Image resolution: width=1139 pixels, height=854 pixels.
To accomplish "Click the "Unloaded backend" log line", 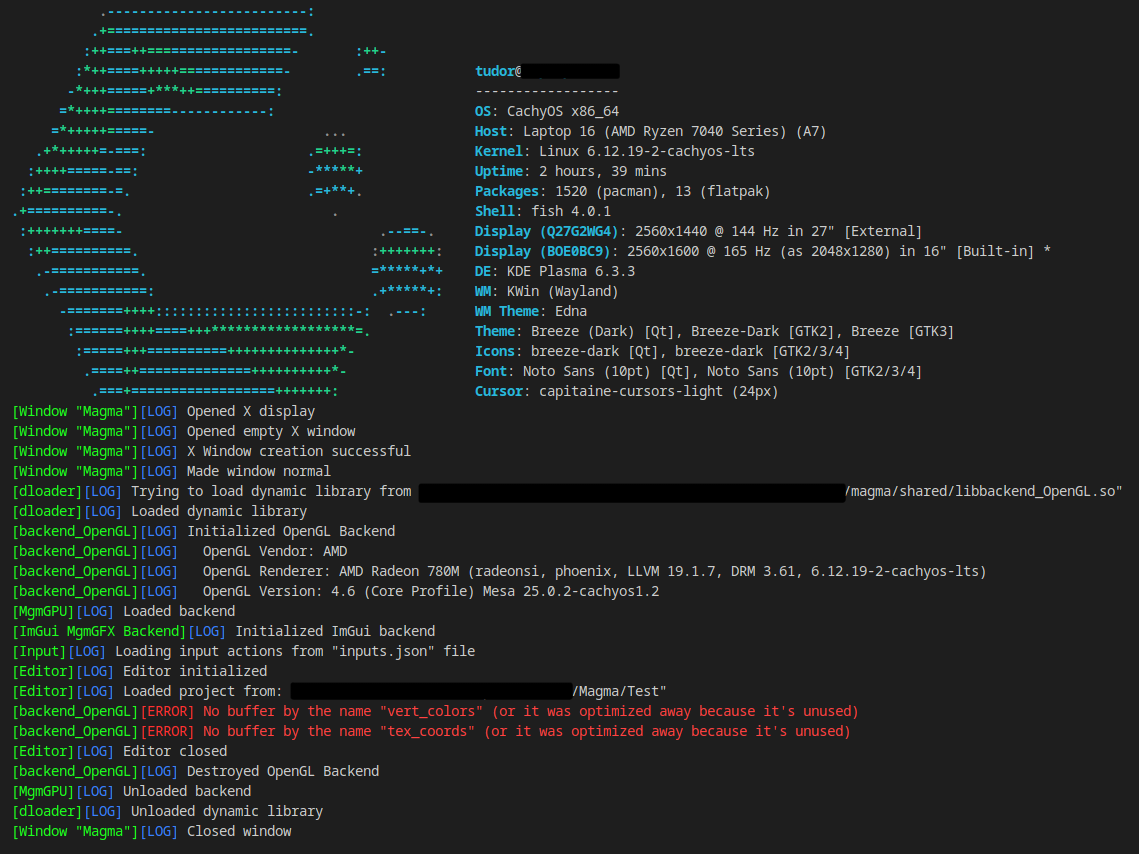I will coord(132,791).
